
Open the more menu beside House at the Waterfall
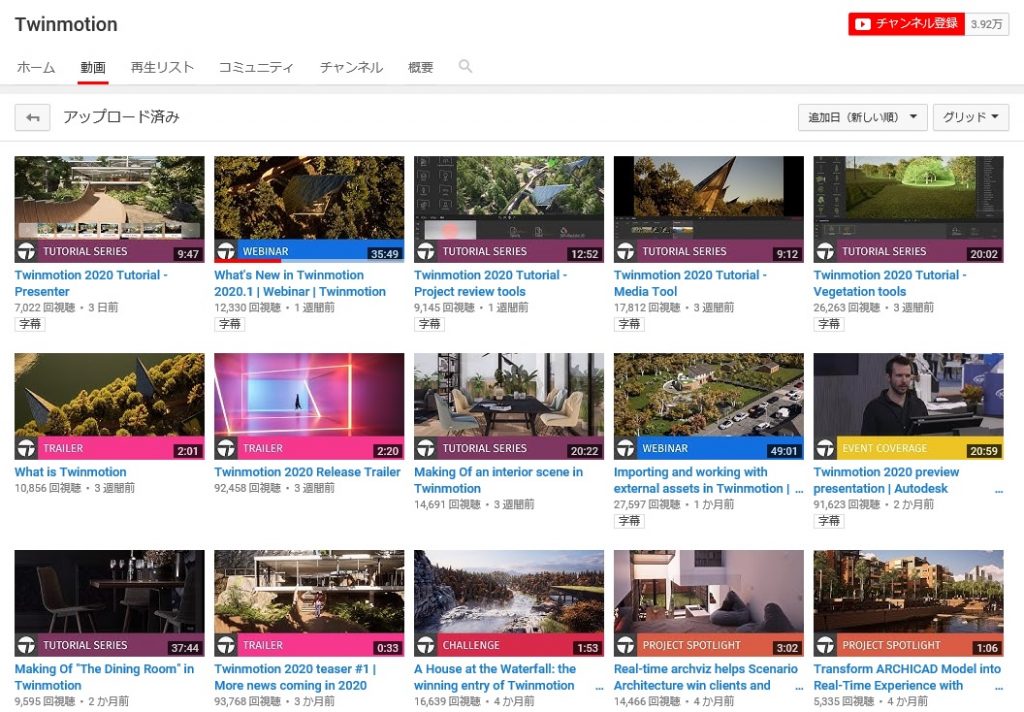[x=600, y=687]
